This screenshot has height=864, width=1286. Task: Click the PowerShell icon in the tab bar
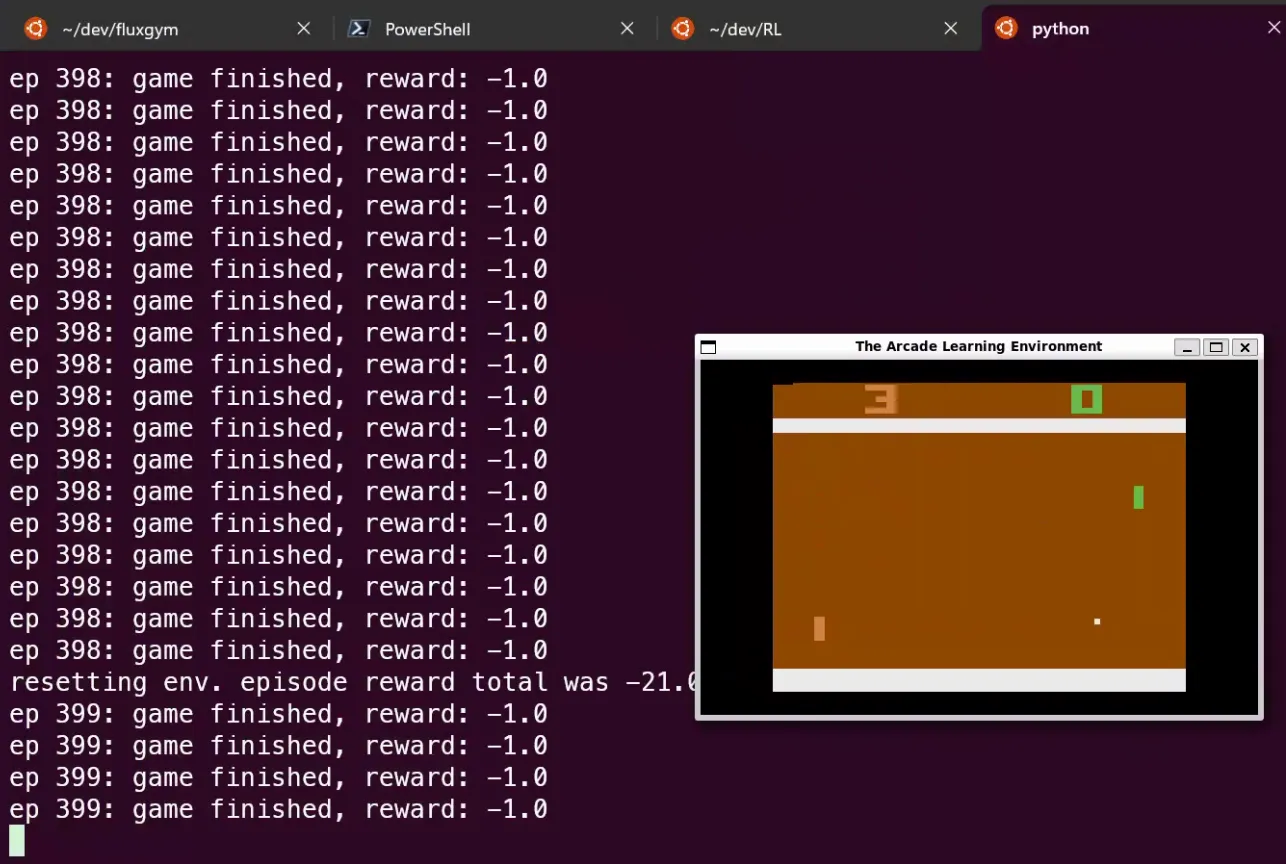click(x=359, y=29)
